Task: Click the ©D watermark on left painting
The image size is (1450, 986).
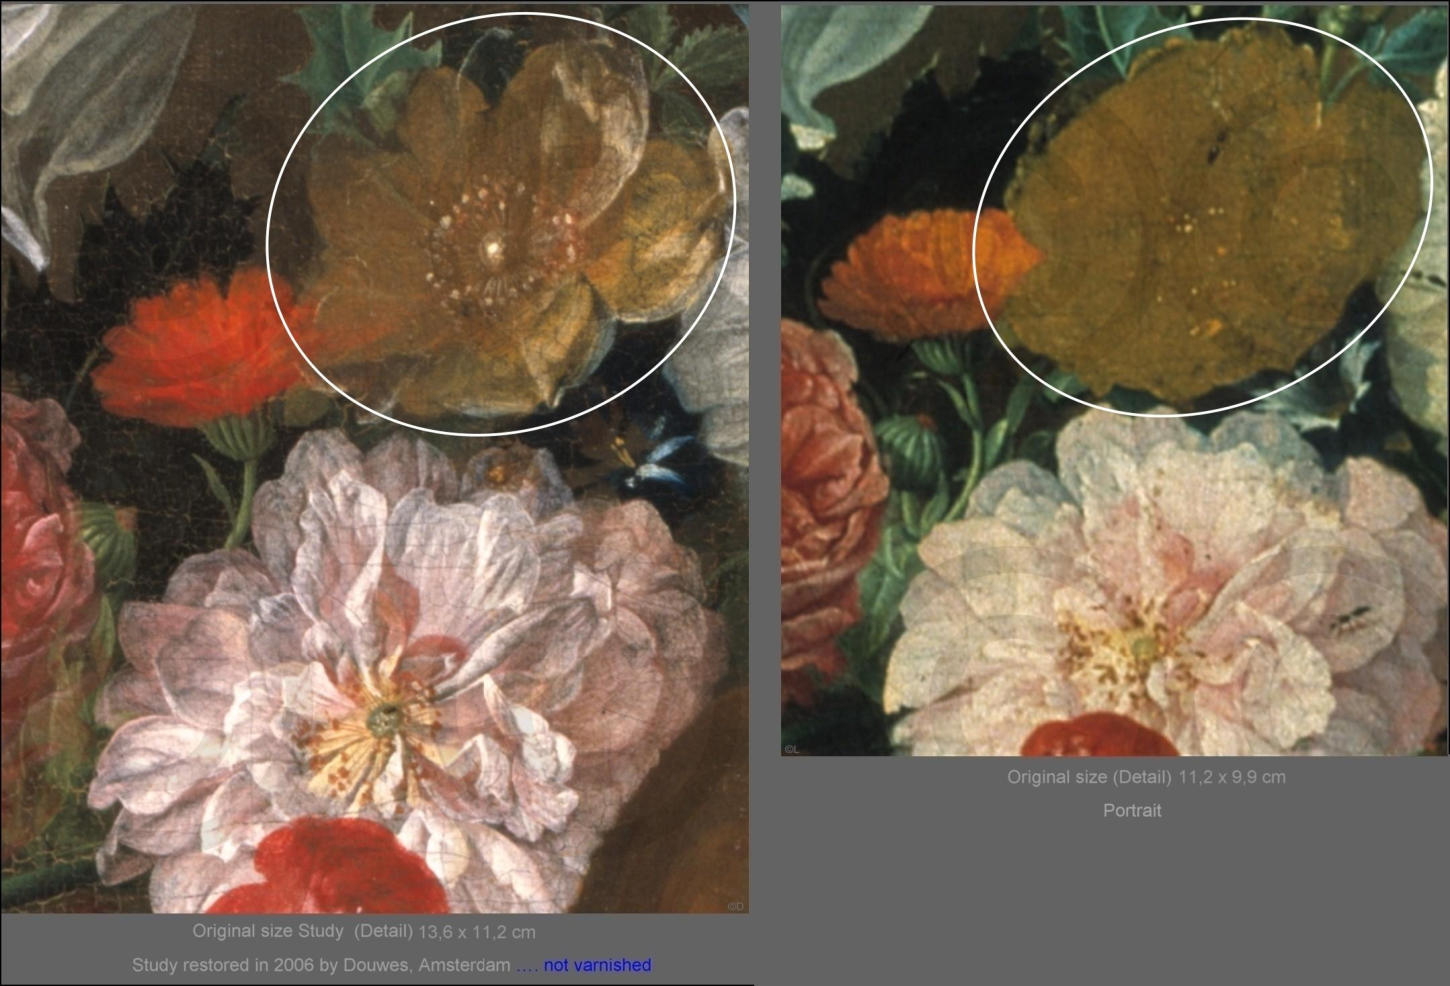Action: pos(735,906)
